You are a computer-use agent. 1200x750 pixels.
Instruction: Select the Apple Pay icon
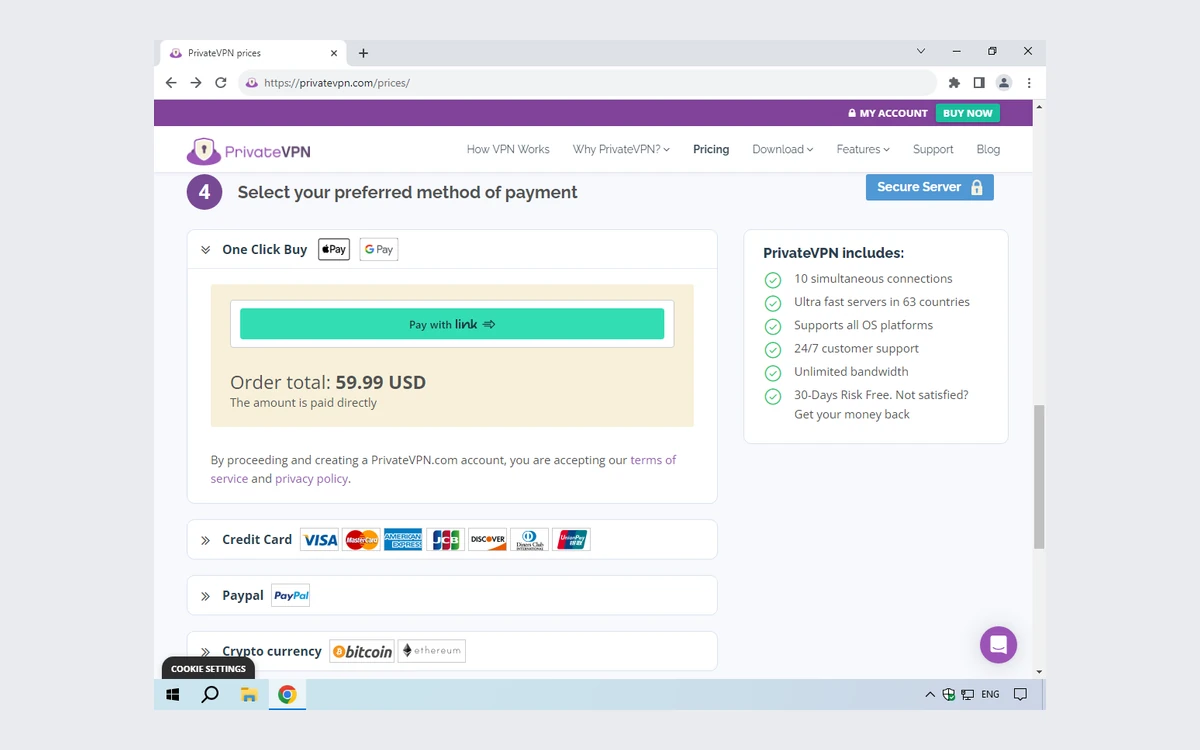coord(334,250)
